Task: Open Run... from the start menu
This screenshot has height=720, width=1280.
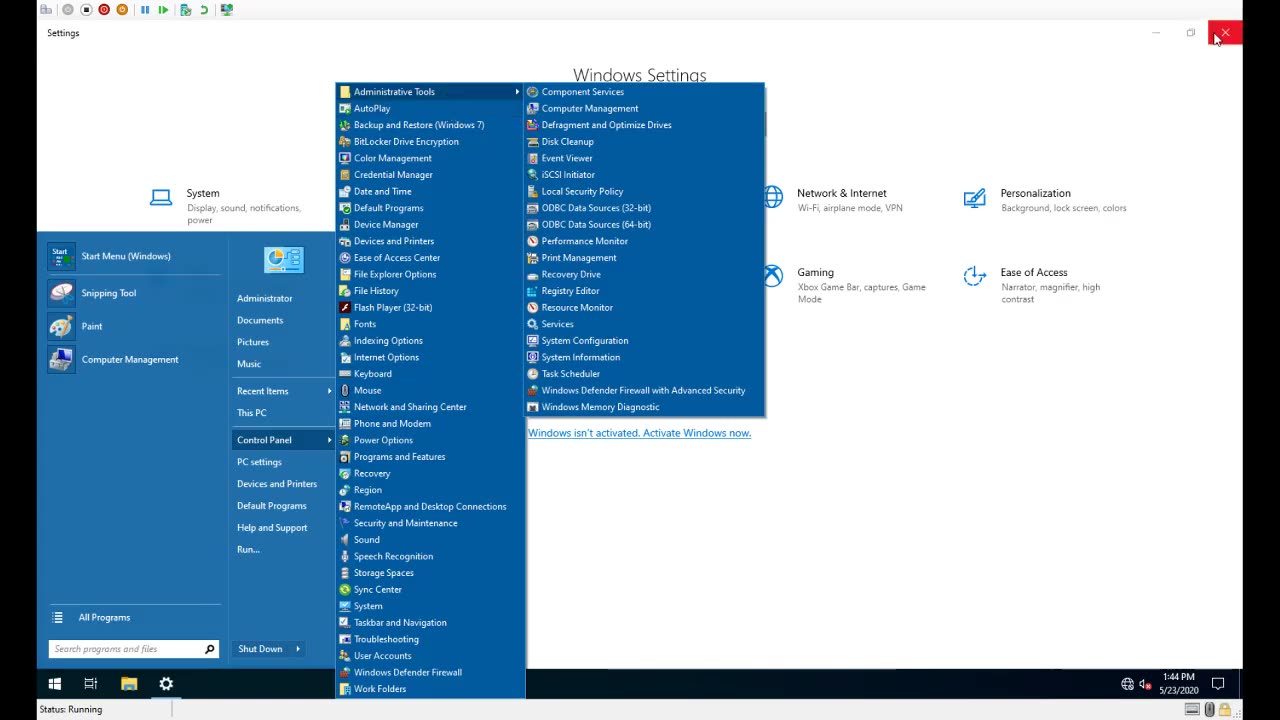Action: pos(248,549)
